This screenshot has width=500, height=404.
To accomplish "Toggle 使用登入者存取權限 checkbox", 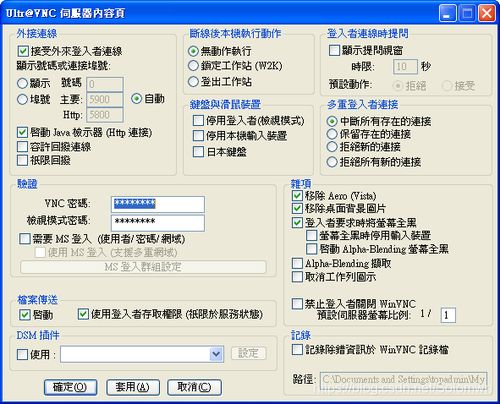I will (83, 314).
